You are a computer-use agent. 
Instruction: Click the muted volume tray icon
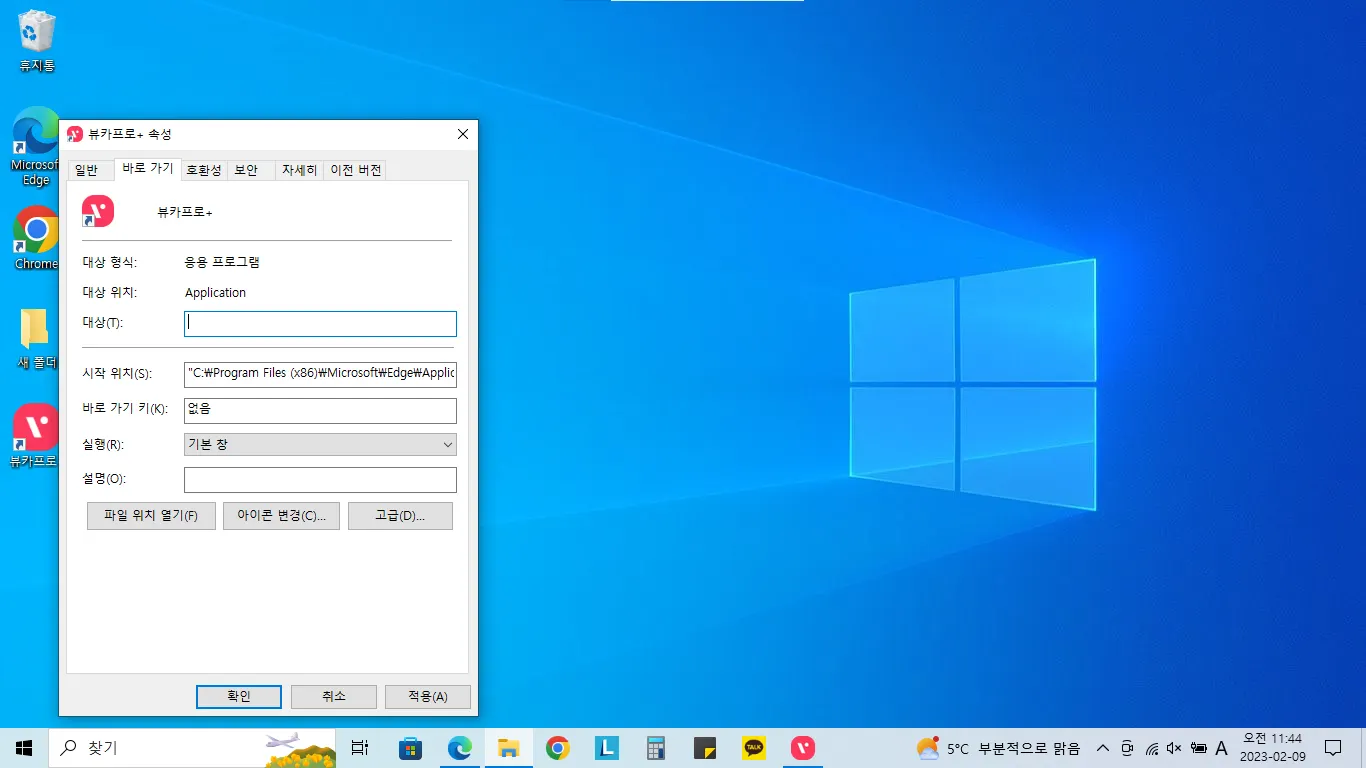[1174, 748]
